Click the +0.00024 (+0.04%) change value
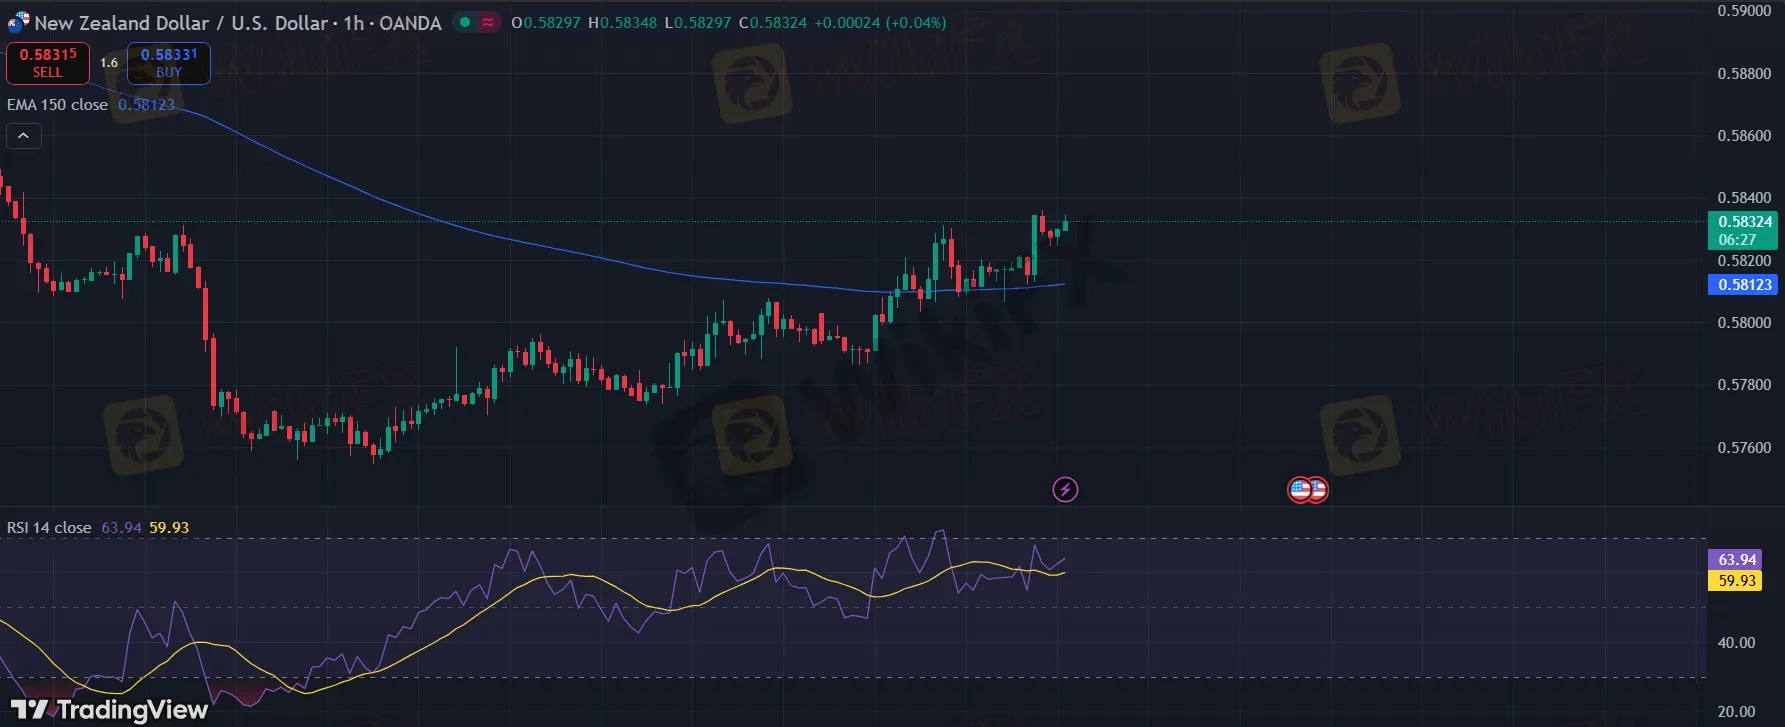This screenshot has width=1785, height=727. (880, 22)
